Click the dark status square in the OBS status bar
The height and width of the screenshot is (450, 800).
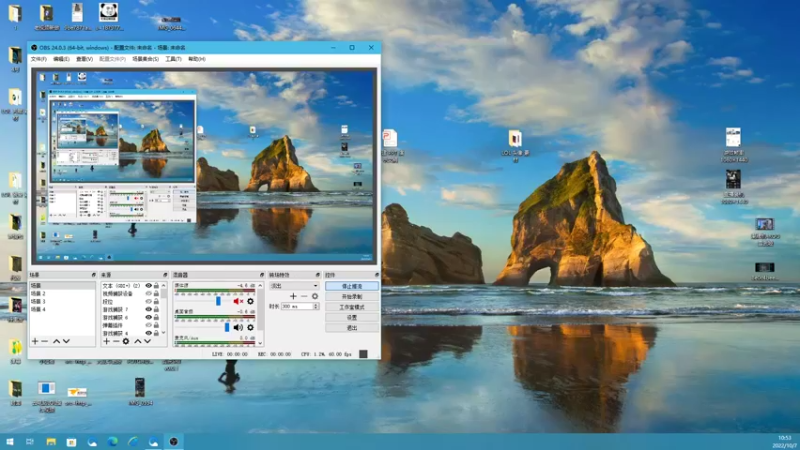(x=363, y=354)
